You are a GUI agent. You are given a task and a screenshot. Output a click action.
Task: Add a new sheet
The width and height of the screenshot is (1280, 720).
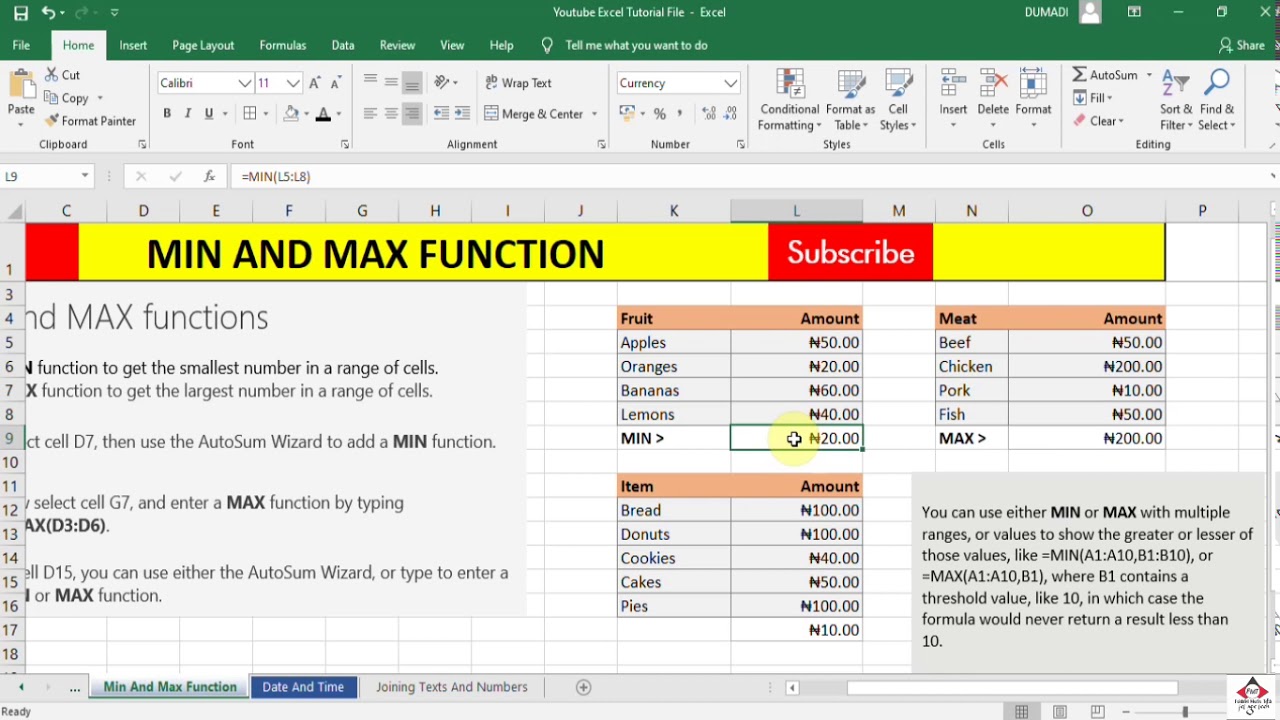tap(583, 687)
